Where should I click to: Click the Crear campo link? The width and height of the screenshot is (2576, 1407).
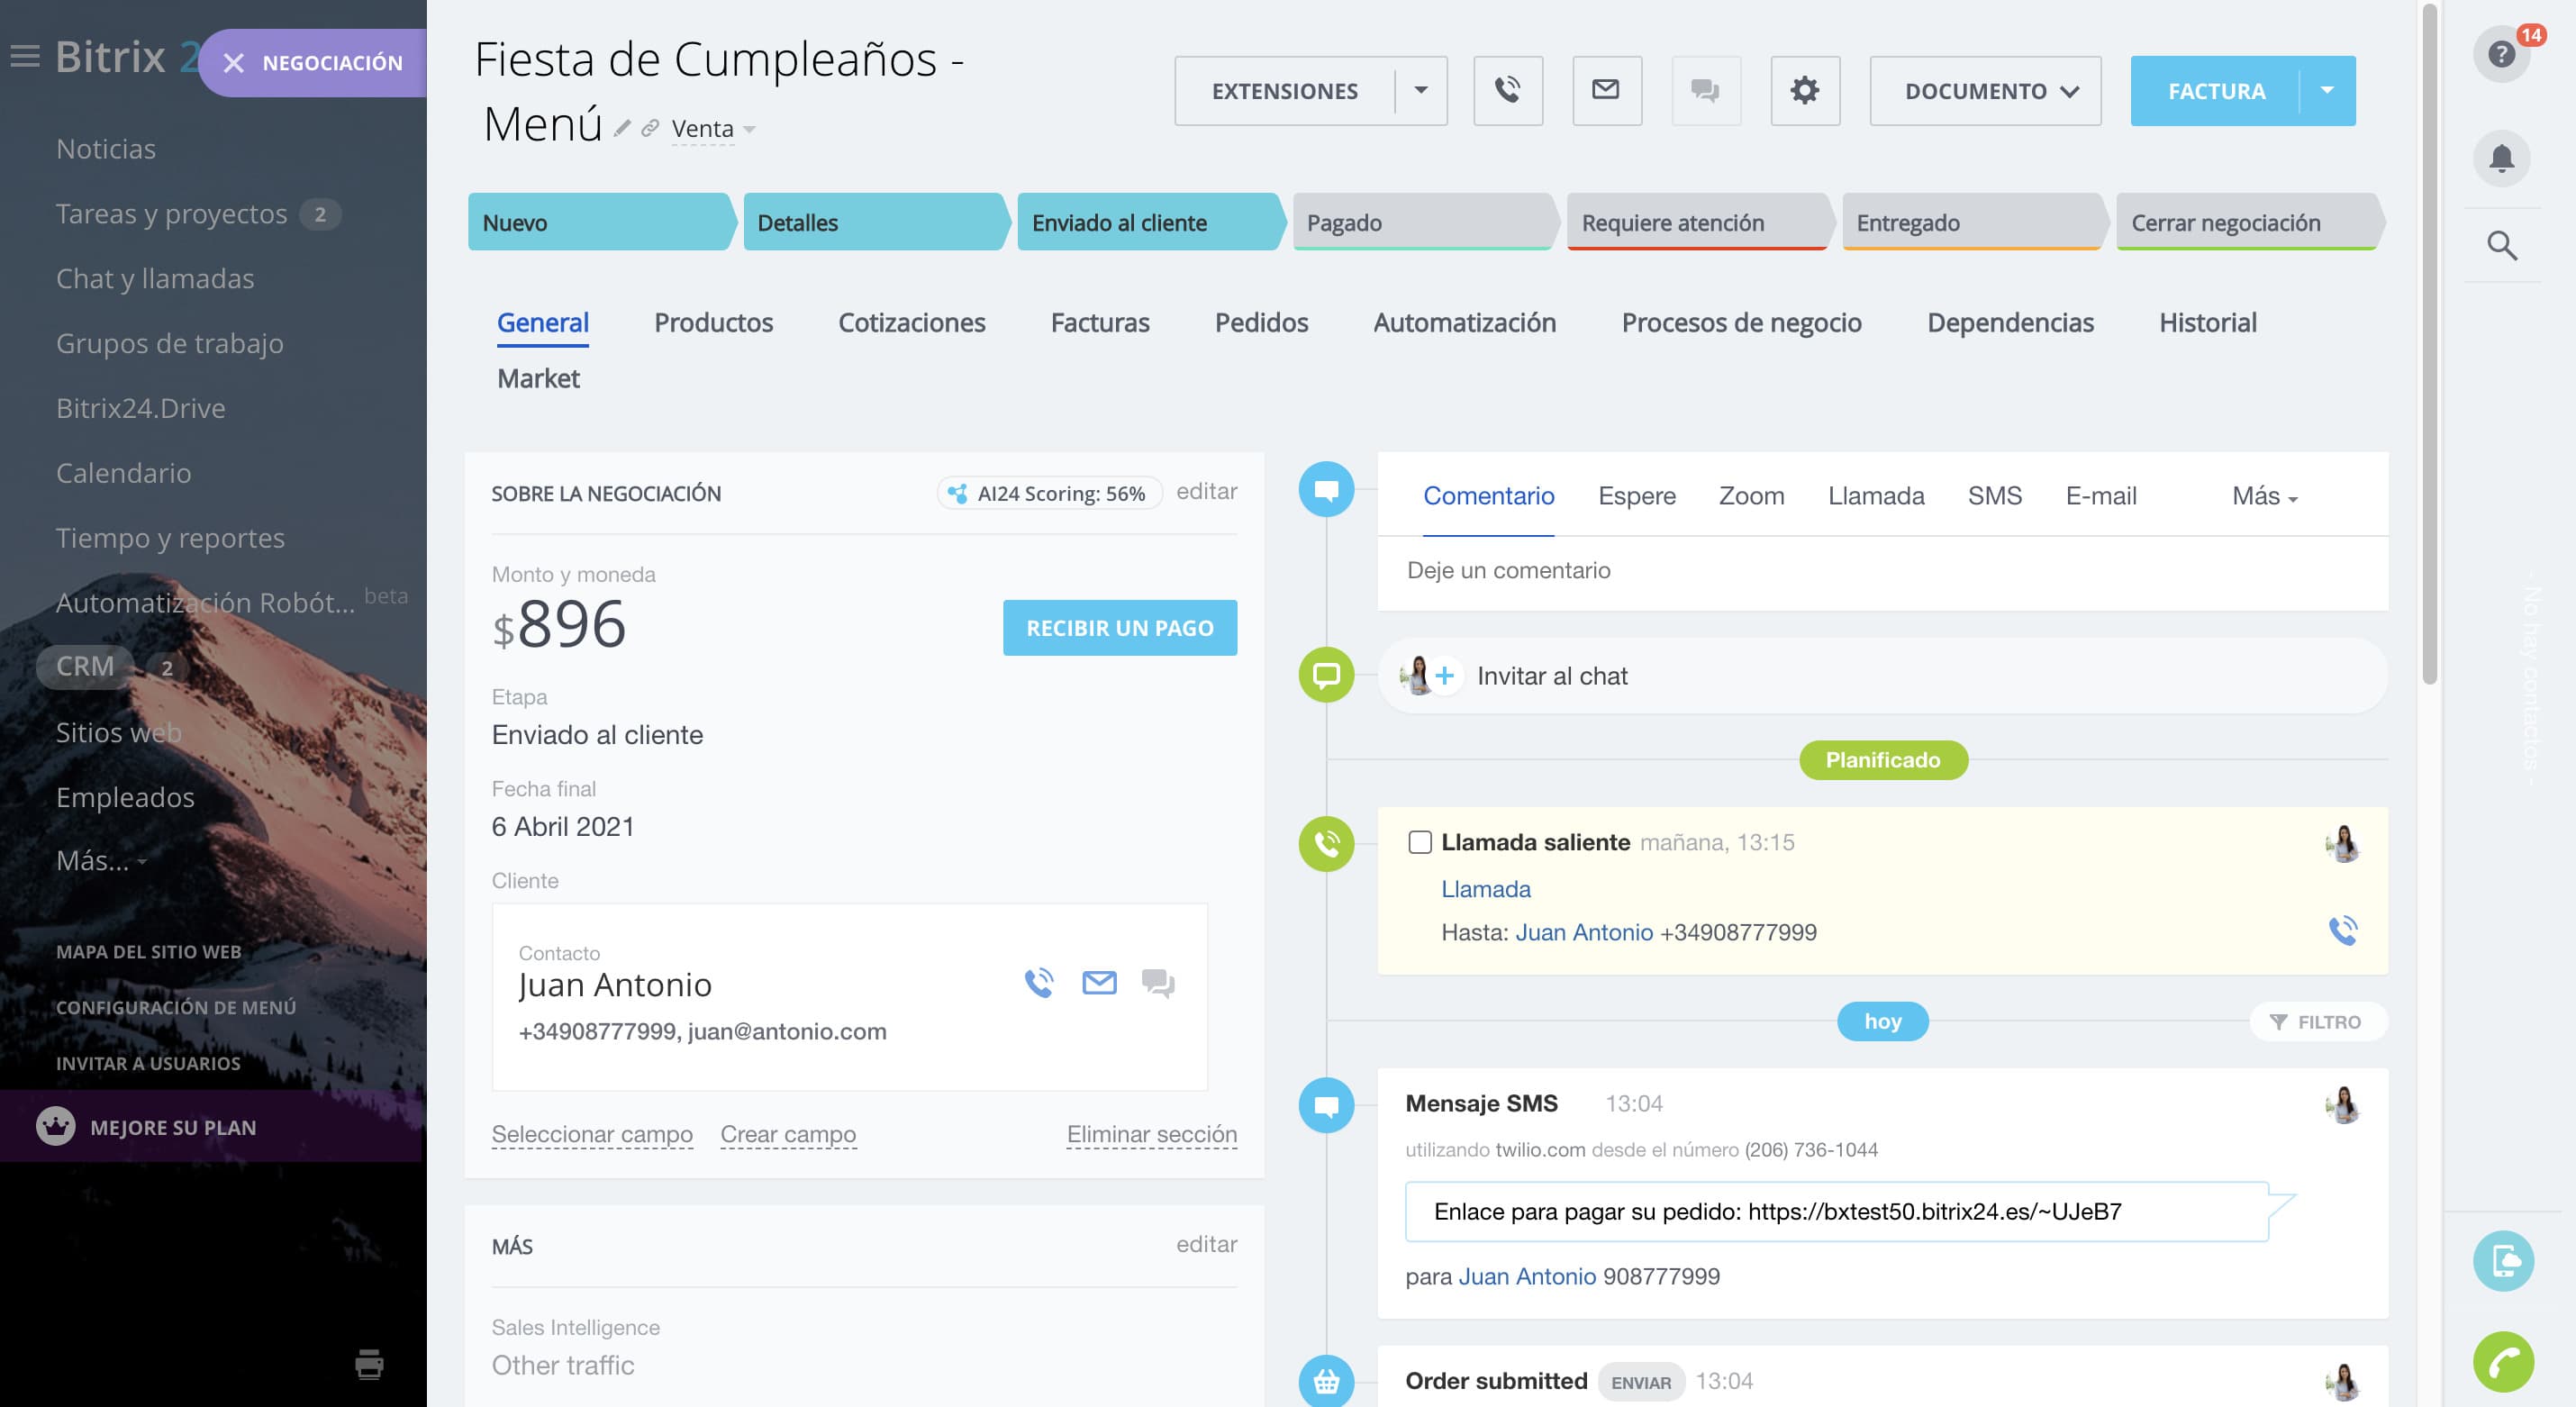pyautogui.click(x=788, y=1134)
